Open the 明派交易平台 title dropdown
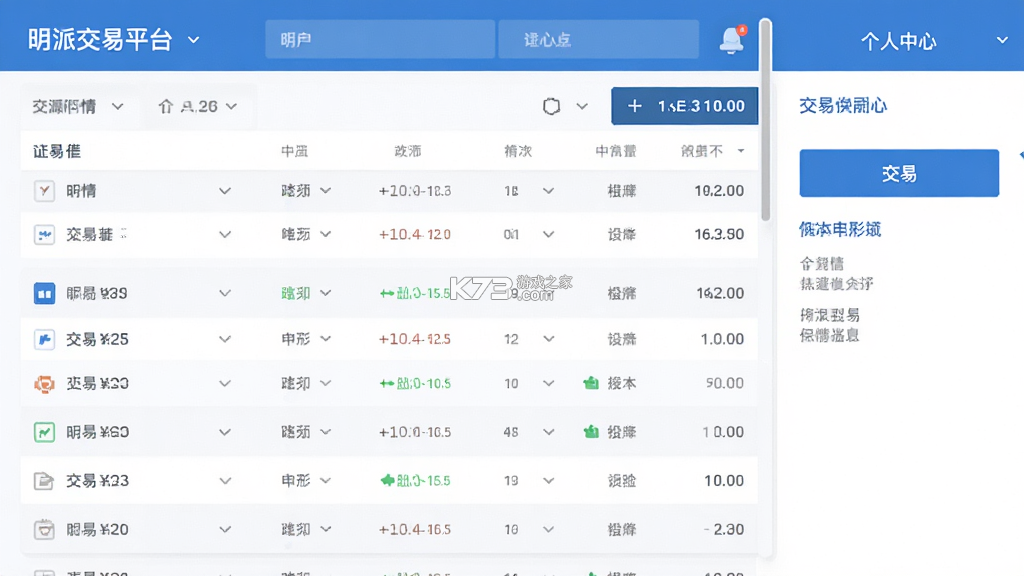 point(193,40)
